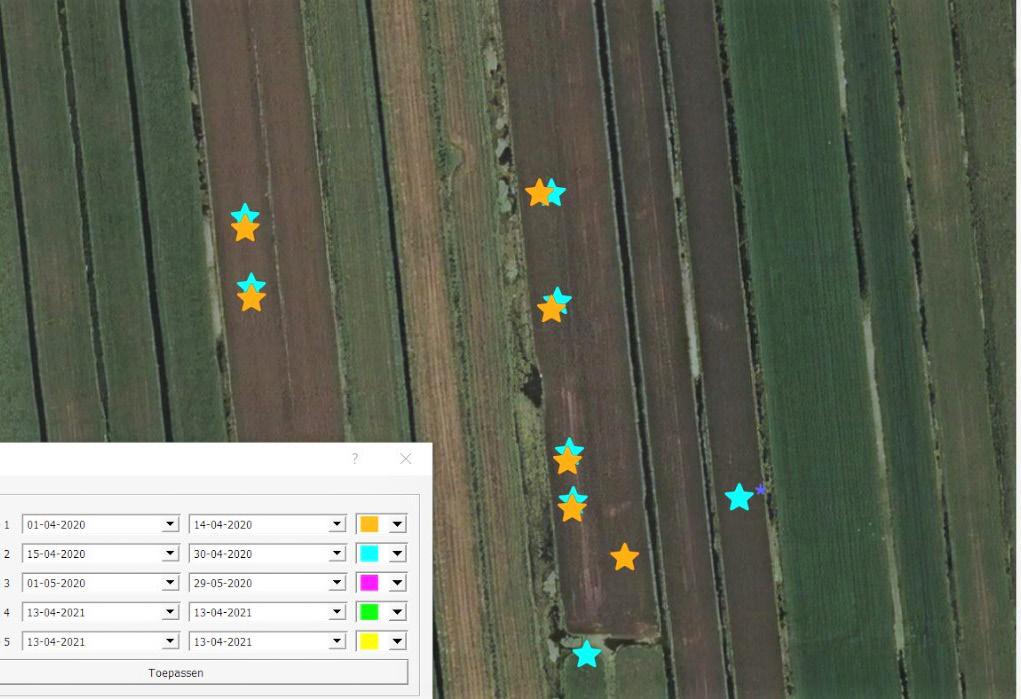The image size is (1021, 699).
Task: Open row 5 end date 13-04-2021 dropdown
Action: (337, 641)
